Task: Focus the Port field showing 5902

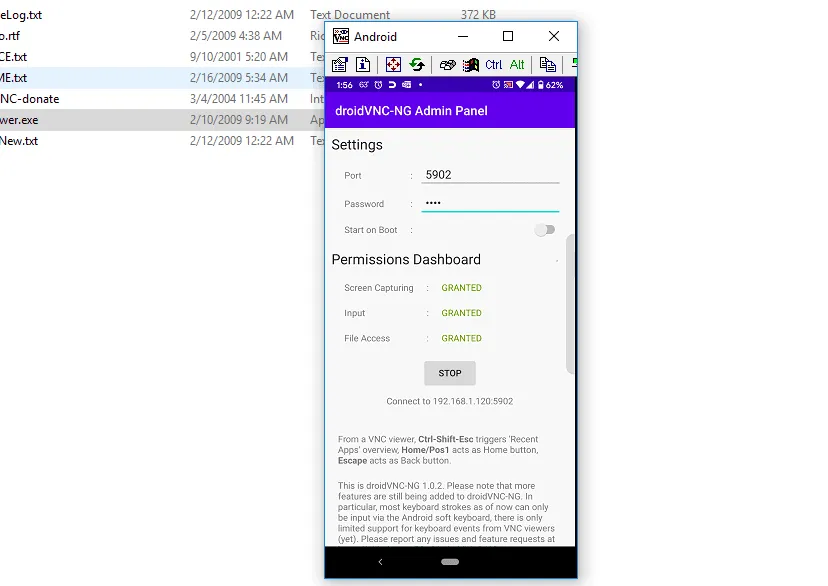Action: click(x=490, y=175)
